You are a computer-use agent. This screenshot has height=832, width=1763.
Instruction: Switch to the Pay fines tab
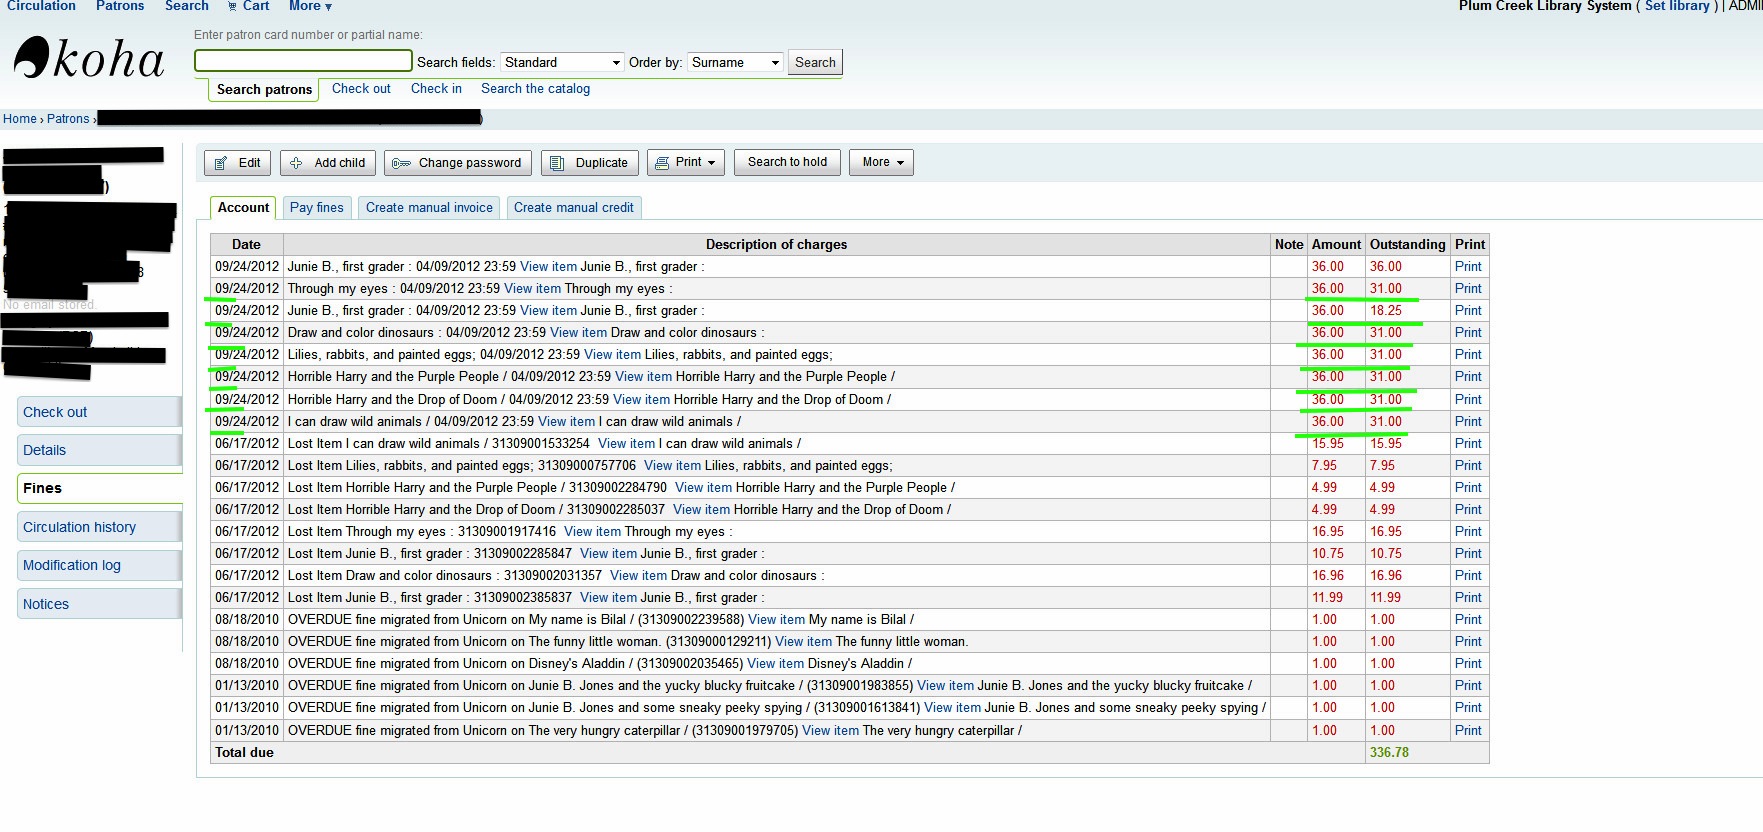pyautogui.click(x=316, y=208)
